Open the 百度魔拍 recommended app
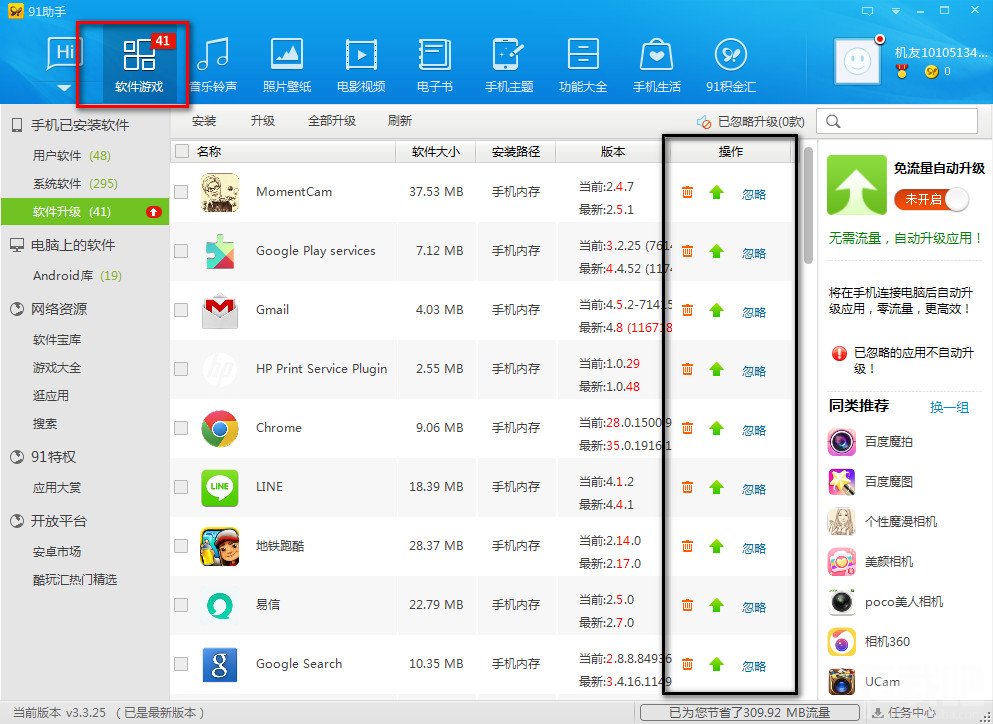The width and height of the screenshot is (993, 724). [x=870, y=441]
